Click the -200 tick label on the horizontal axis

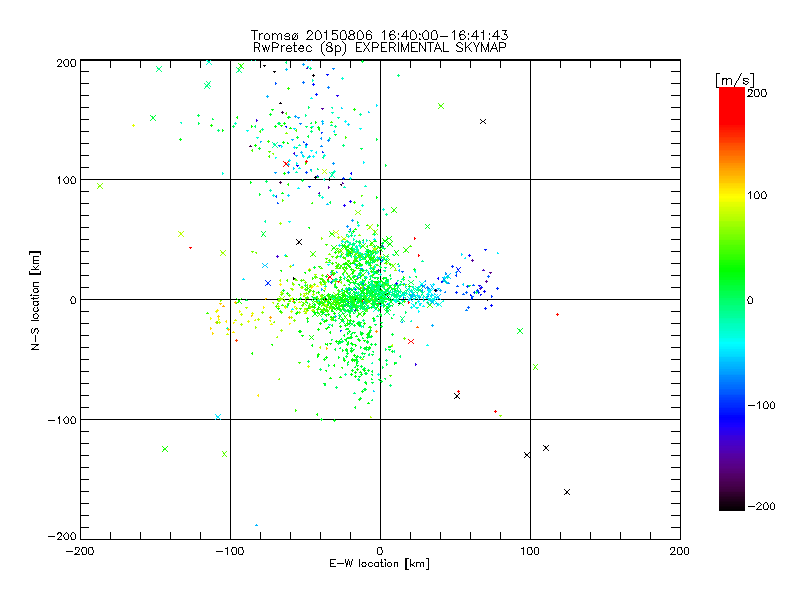tap(80, 550)
